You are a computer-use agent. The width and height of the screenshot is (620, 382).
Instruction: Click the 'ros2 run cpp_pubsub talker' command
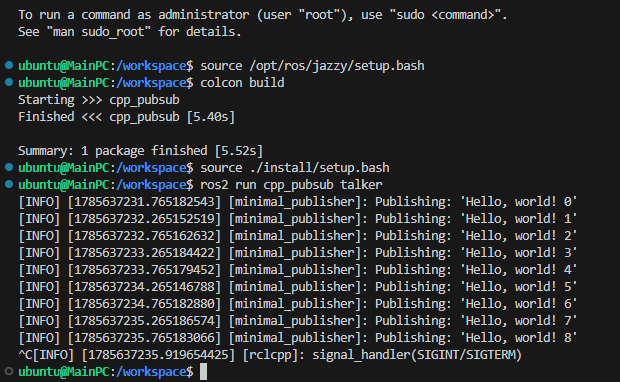291,185
